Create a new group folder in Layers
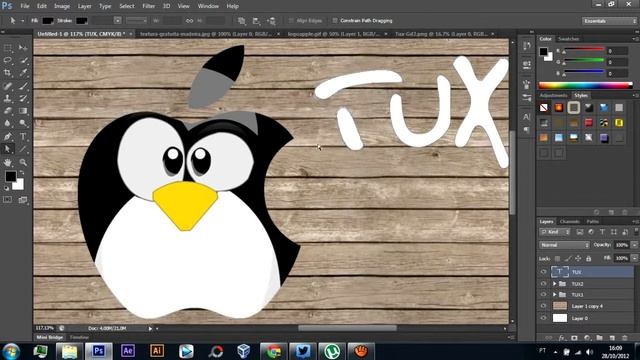 click(599, 338)
